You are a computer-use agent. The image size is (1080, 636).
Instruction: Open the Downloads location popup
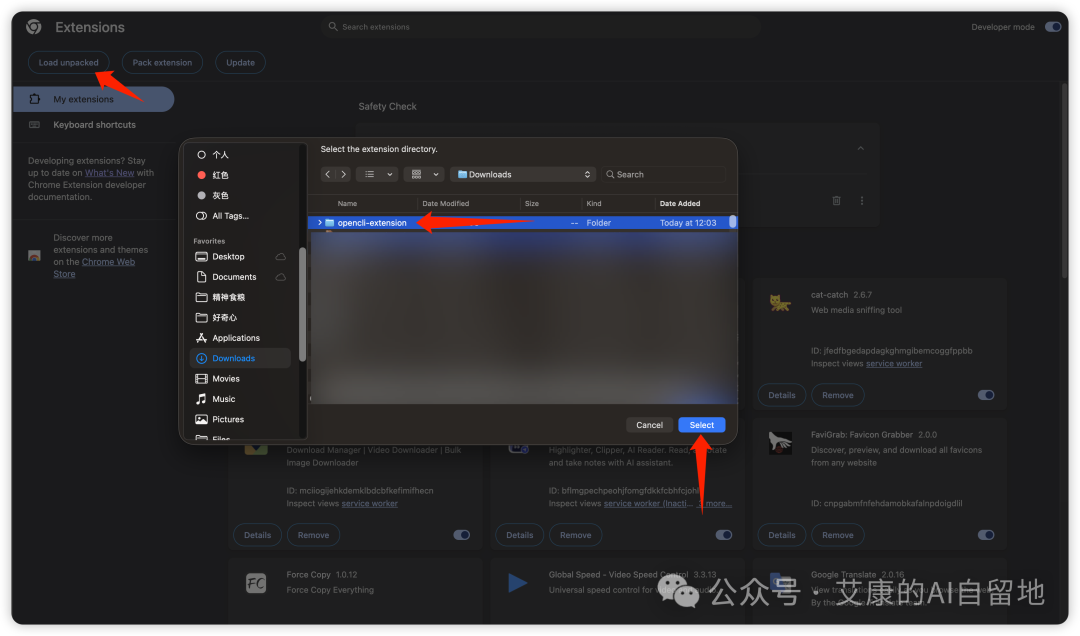523,174
